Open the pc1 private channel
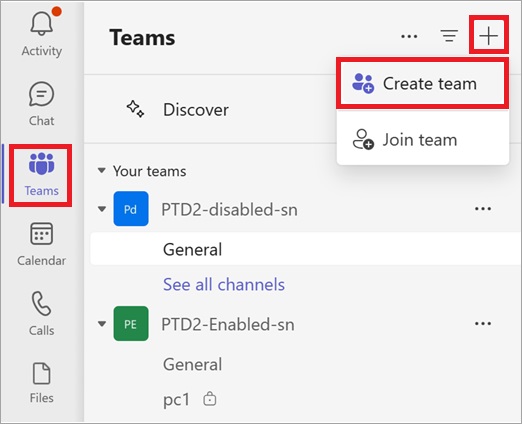The width and height of the screenshot is (522, 424). 176,399
